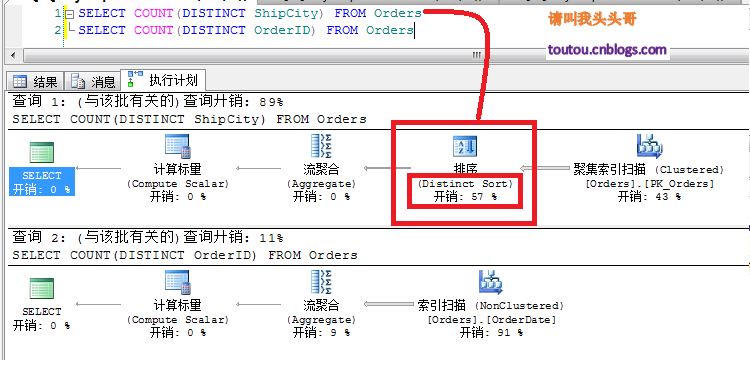750x365 pixels.
Task: Click query 2 statement text with OrderID
Action: pyautogui.click(x=185, y=255)
